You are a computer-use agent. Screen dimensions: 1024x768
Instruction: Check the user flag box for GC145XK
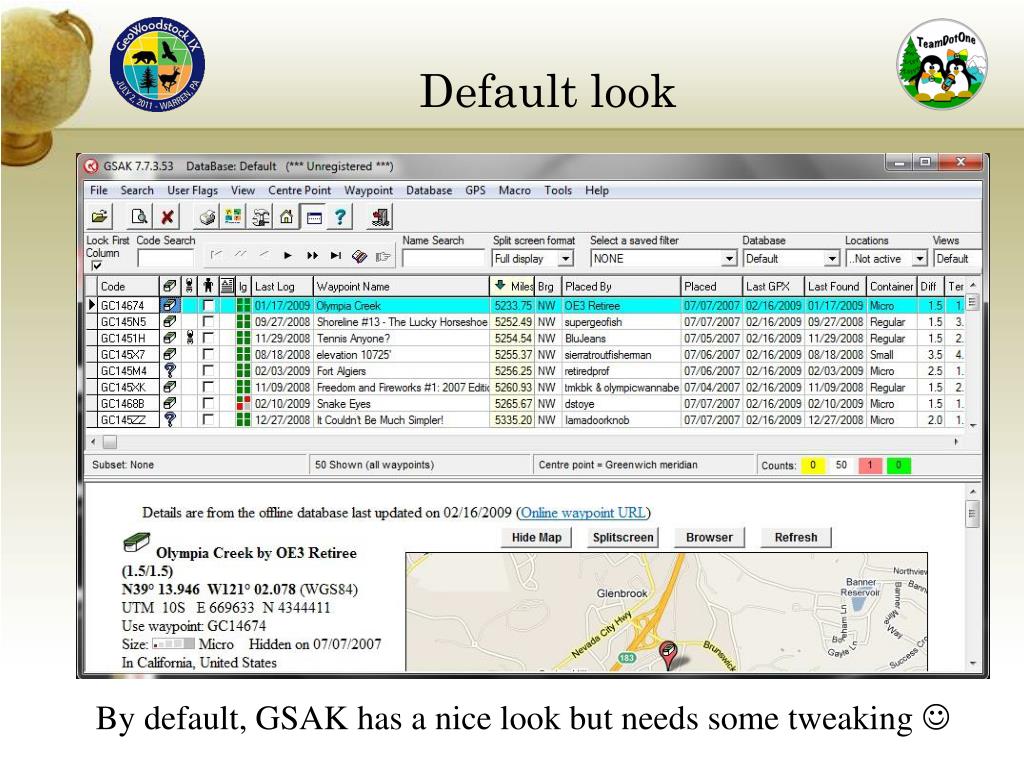208,387
